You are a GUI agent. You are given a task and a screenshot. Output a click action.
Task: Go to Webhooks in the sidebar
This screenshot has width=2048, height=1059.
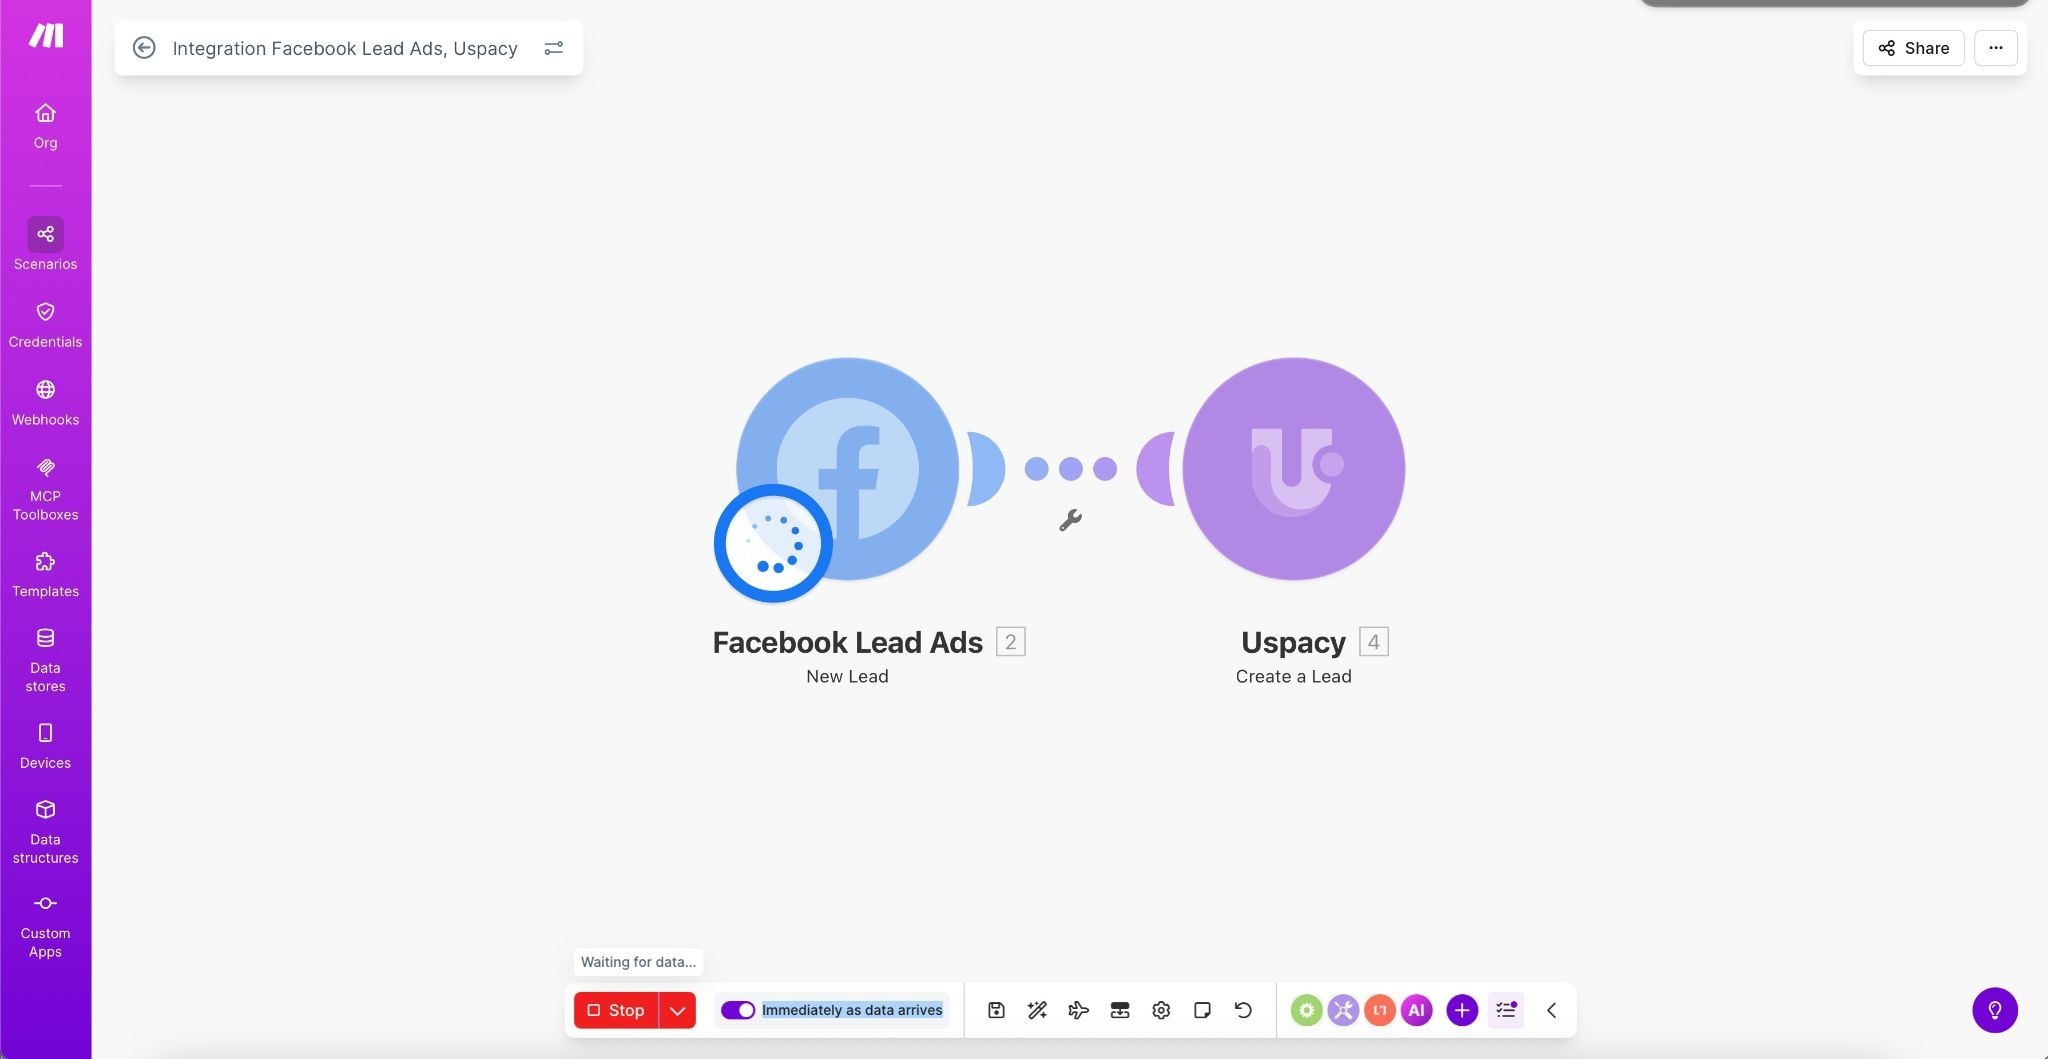45,402
